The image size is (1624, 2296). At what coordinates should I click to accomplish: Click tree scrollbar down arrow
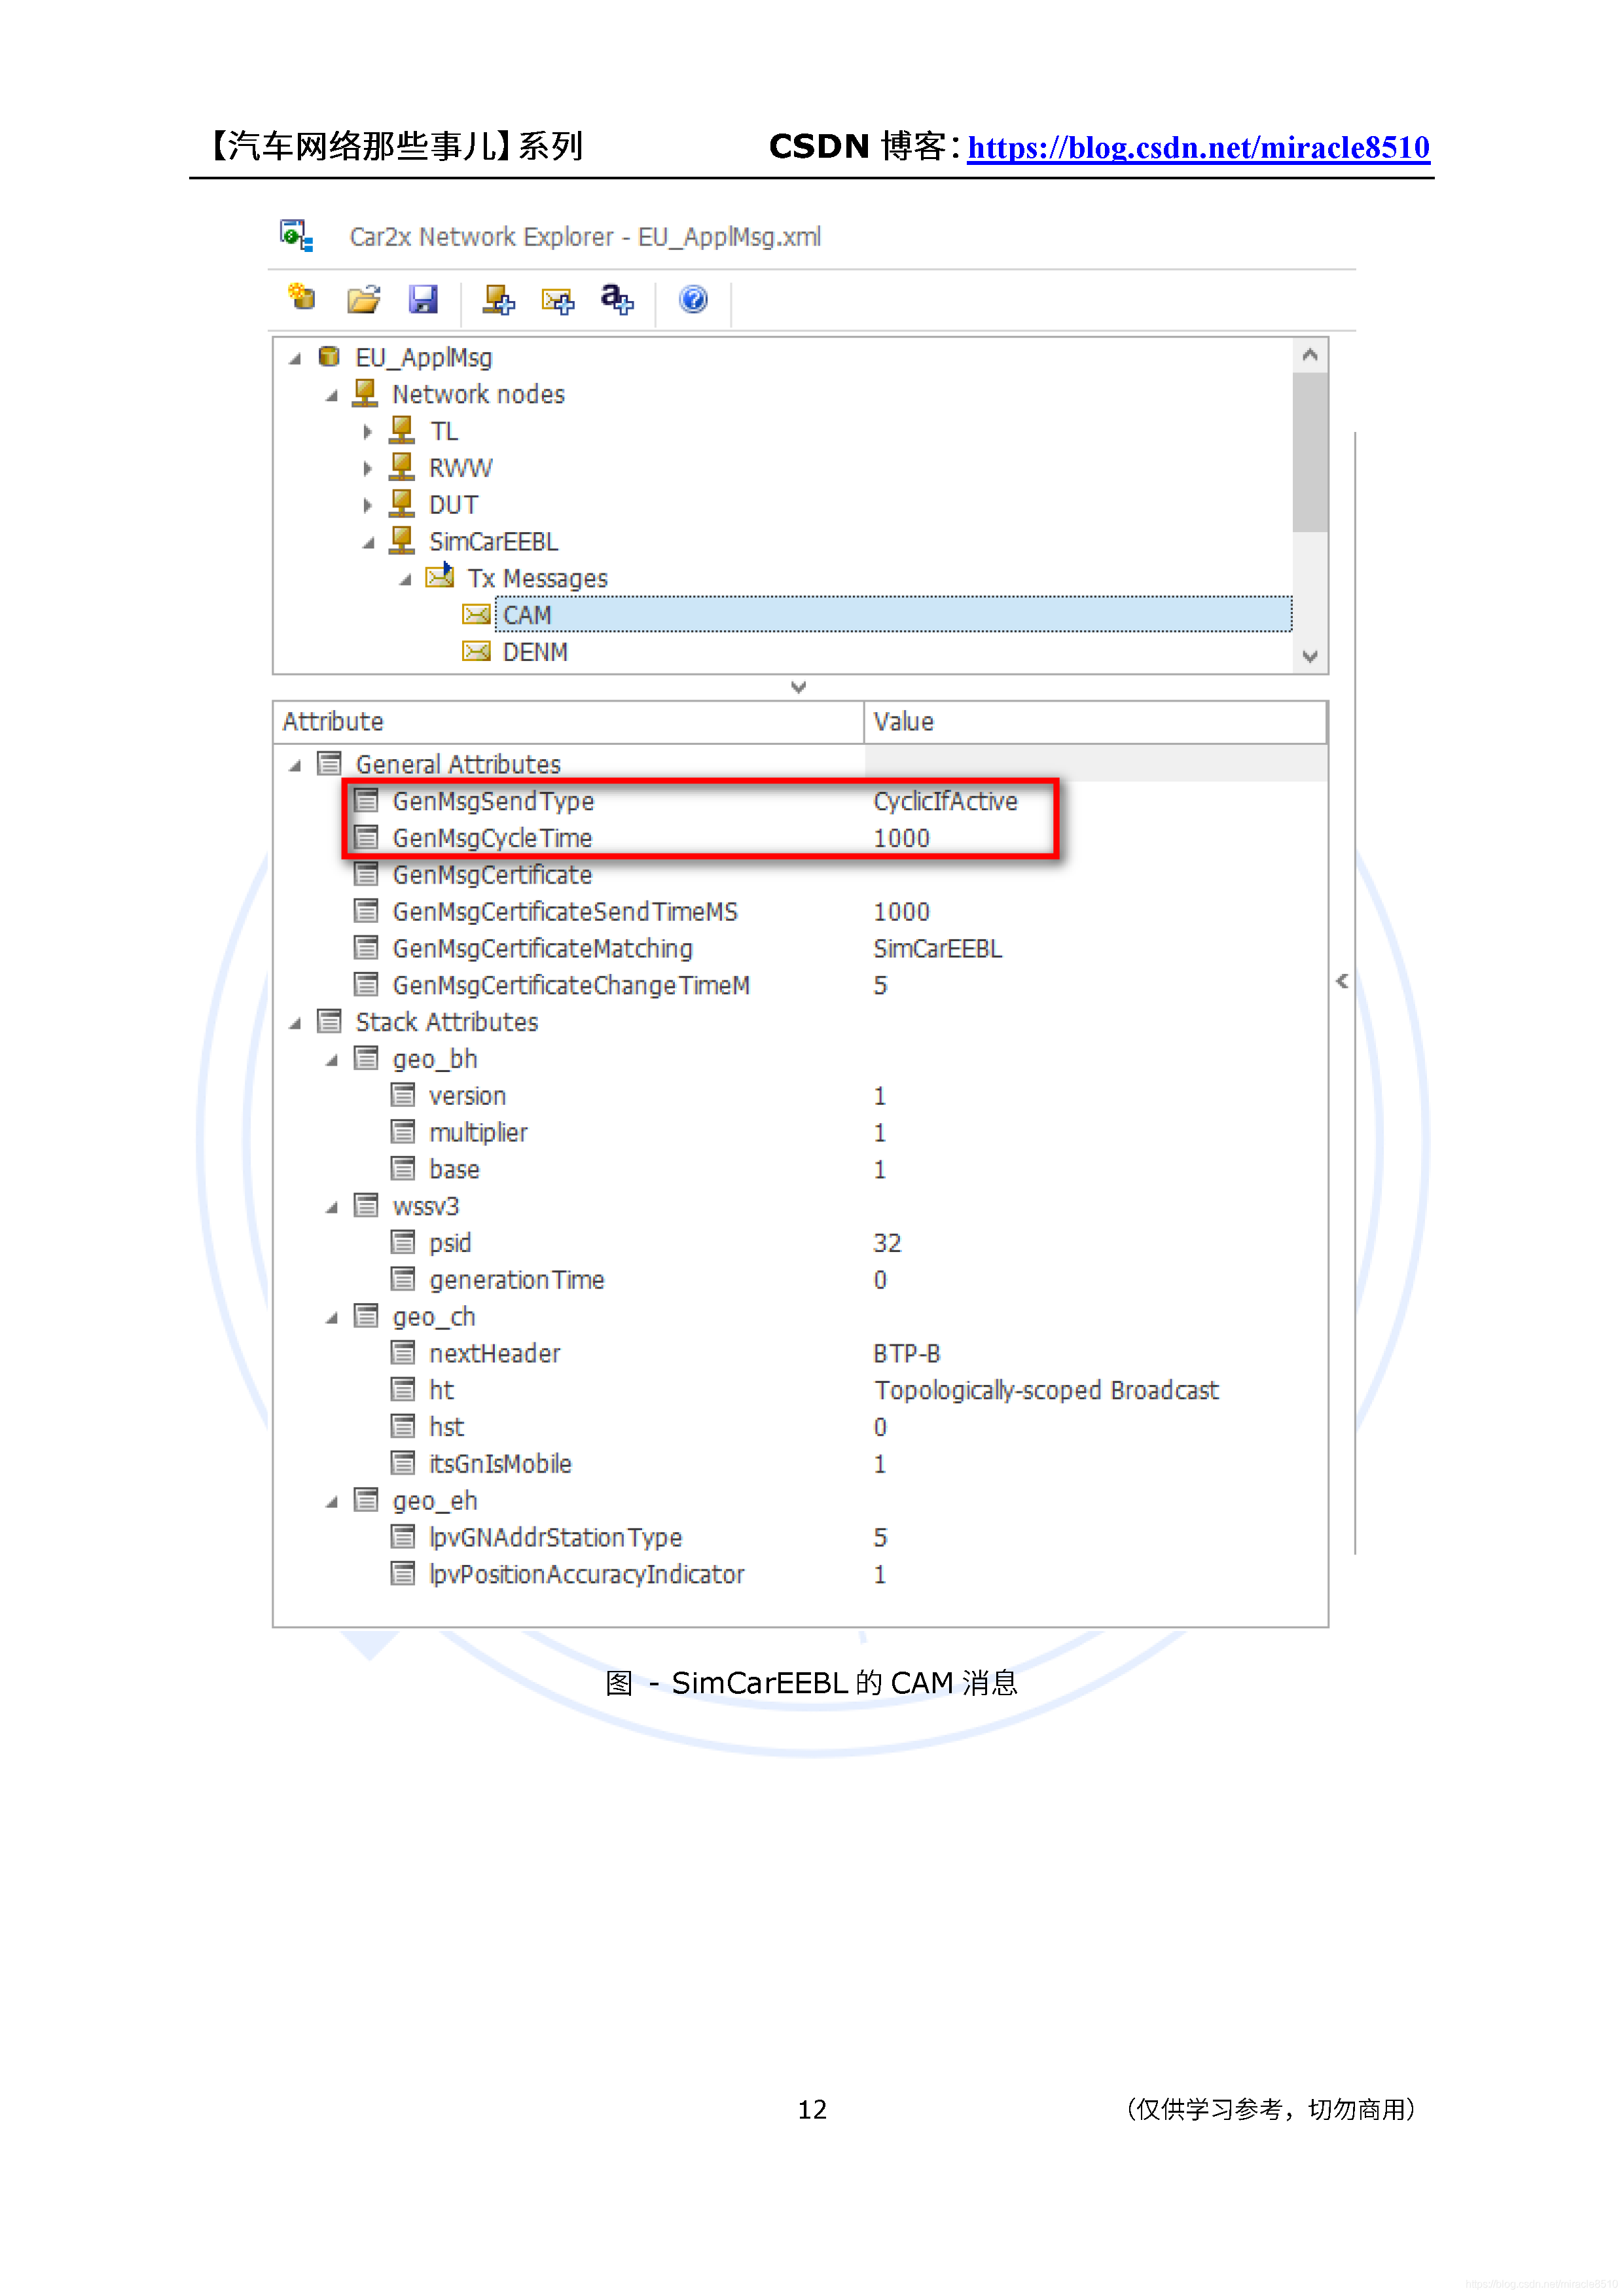click(x=1309, y=656)
